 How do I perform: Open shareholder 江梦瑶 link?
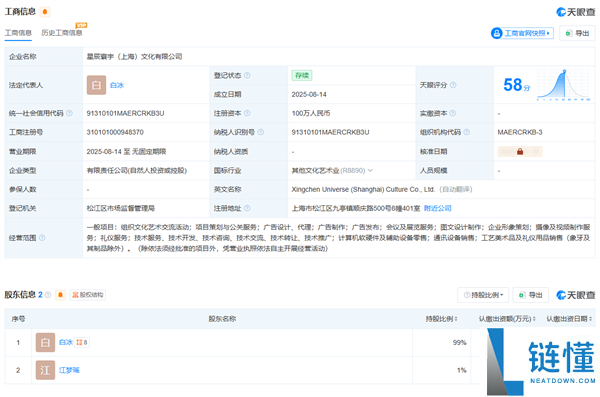click(69, 370)
